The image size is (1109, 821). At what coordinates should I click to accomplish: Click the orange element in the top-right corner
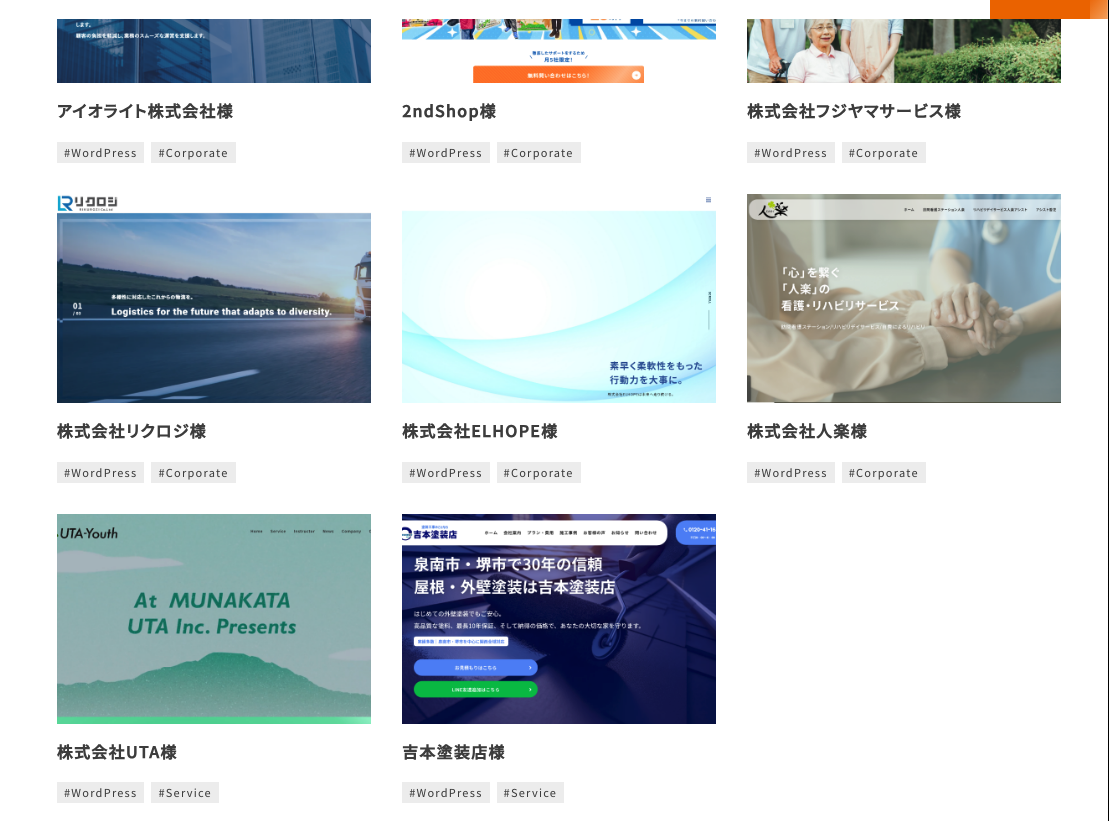click(1048, 8)
